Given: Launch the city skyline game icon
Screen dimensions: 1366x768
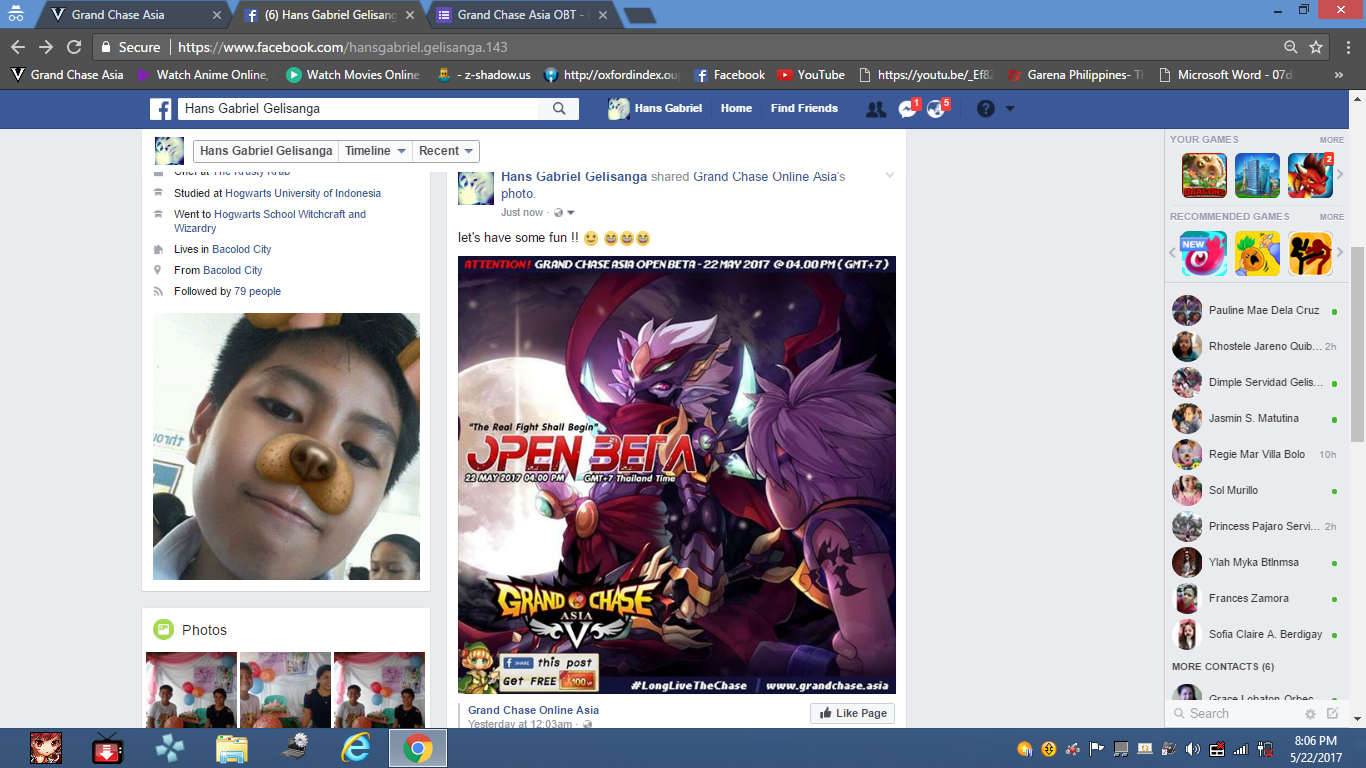Looking at the screenshot, I should [1257, 175].
